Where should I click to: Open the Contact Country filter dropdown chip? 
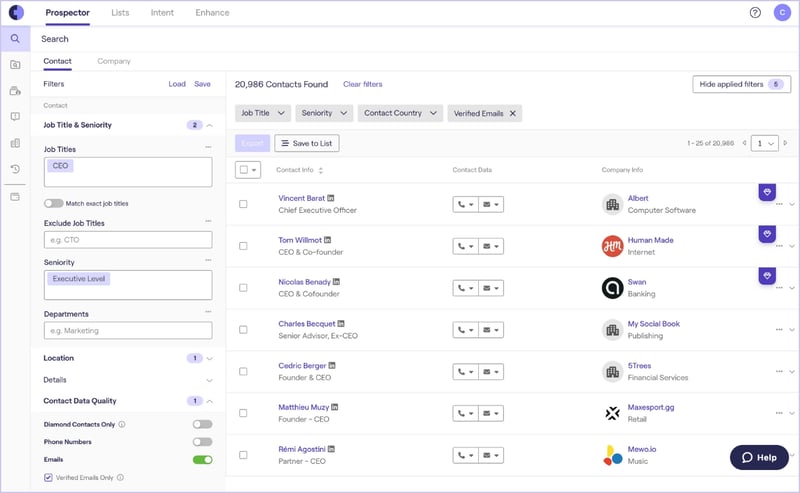pos(401,113)
